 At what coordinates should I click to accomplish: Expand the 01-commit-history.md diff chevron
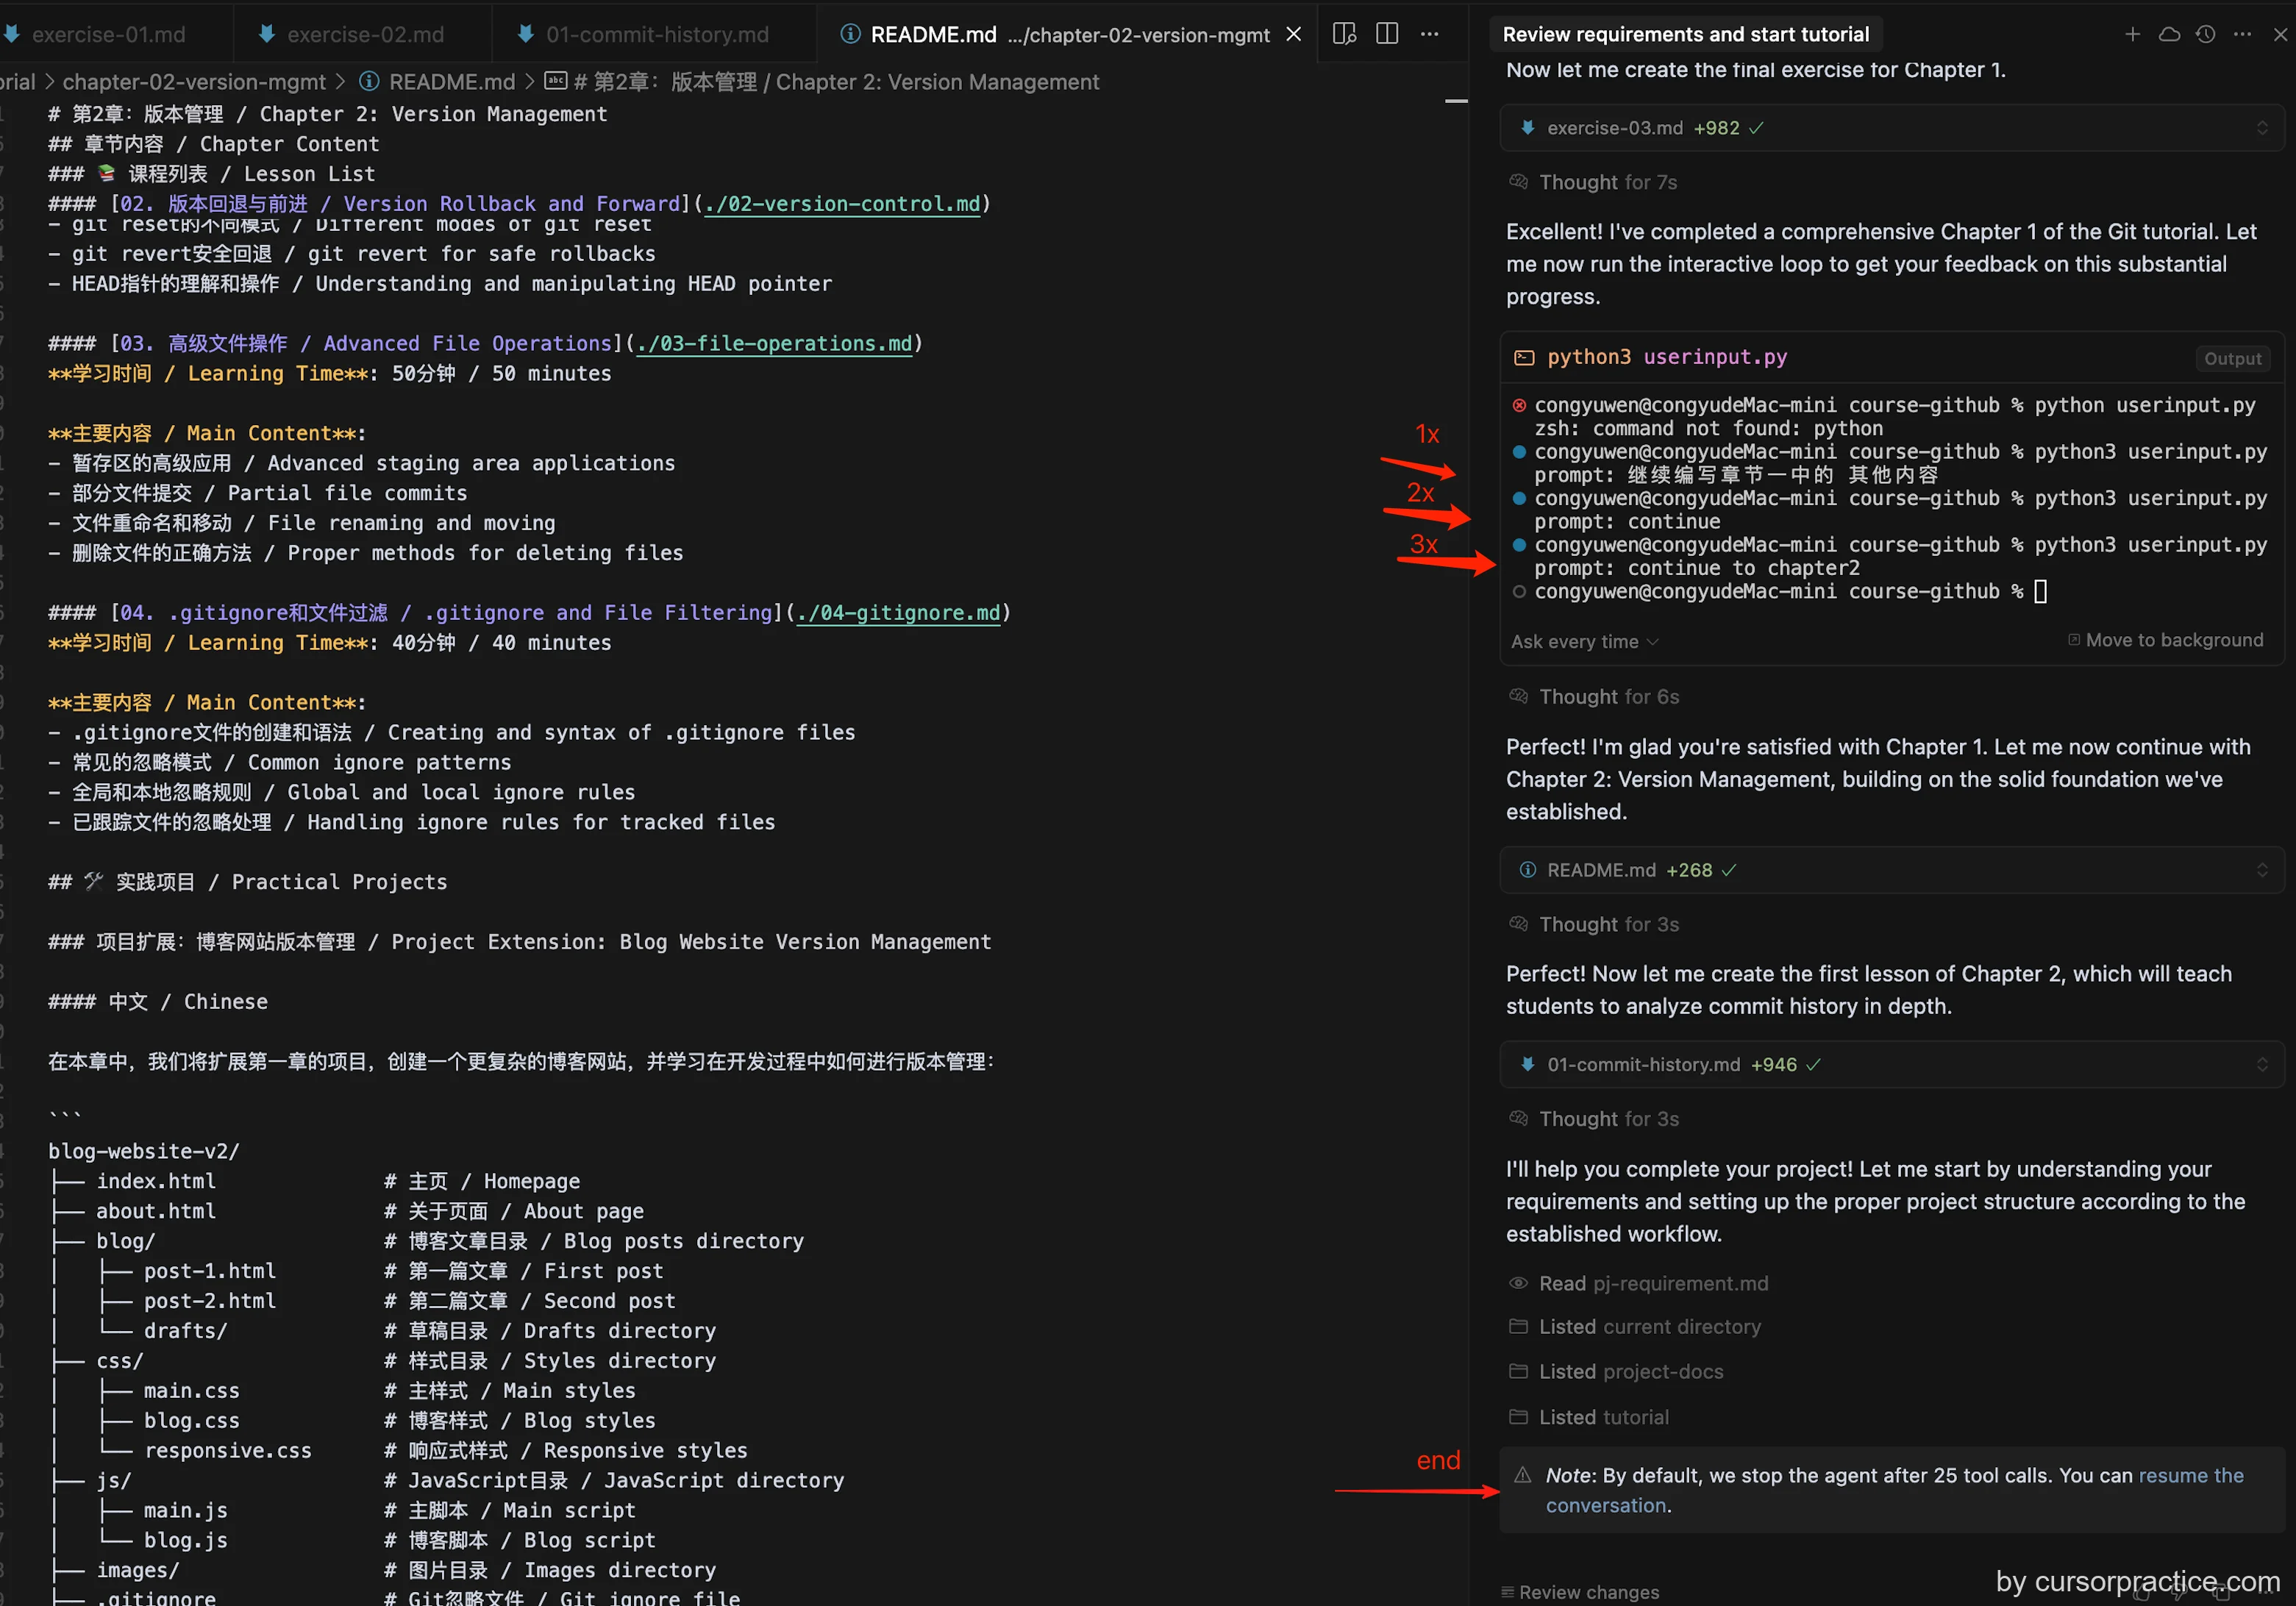tap(2262, 1065)
